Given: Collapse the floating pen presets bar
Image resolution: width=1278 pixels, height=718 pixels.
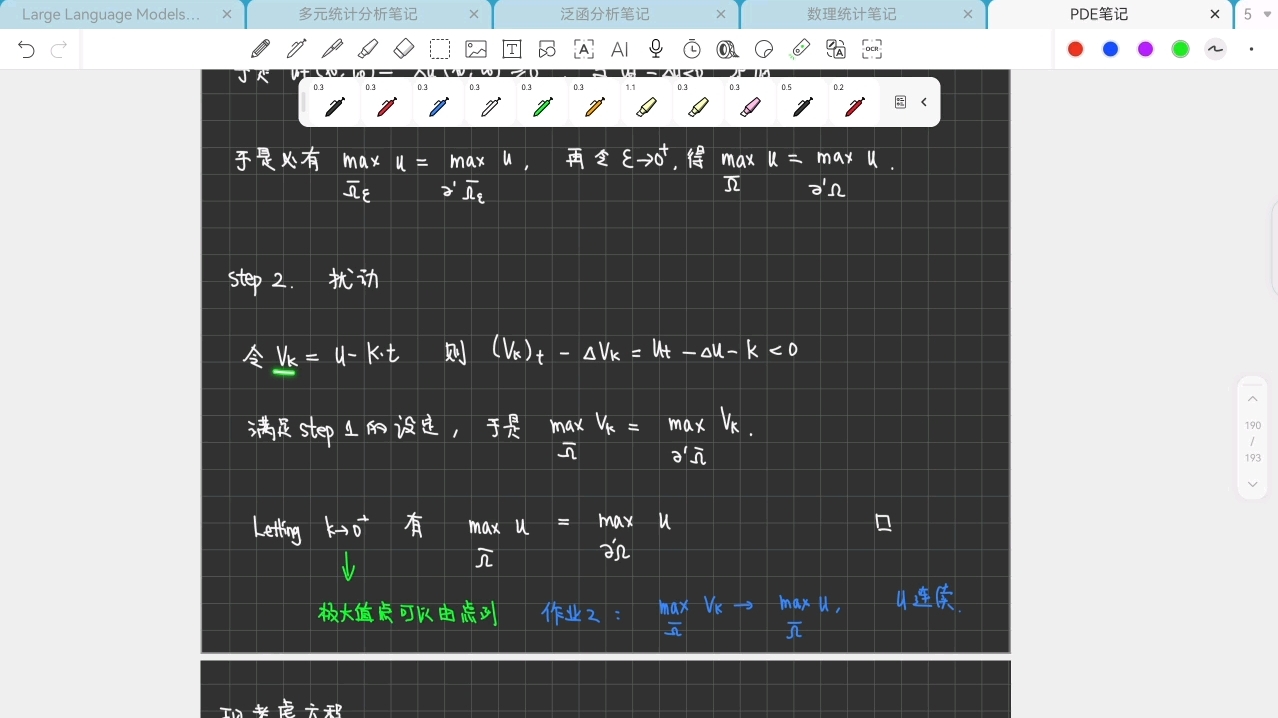Looking at the screenshot, I should tap(924, 102).
